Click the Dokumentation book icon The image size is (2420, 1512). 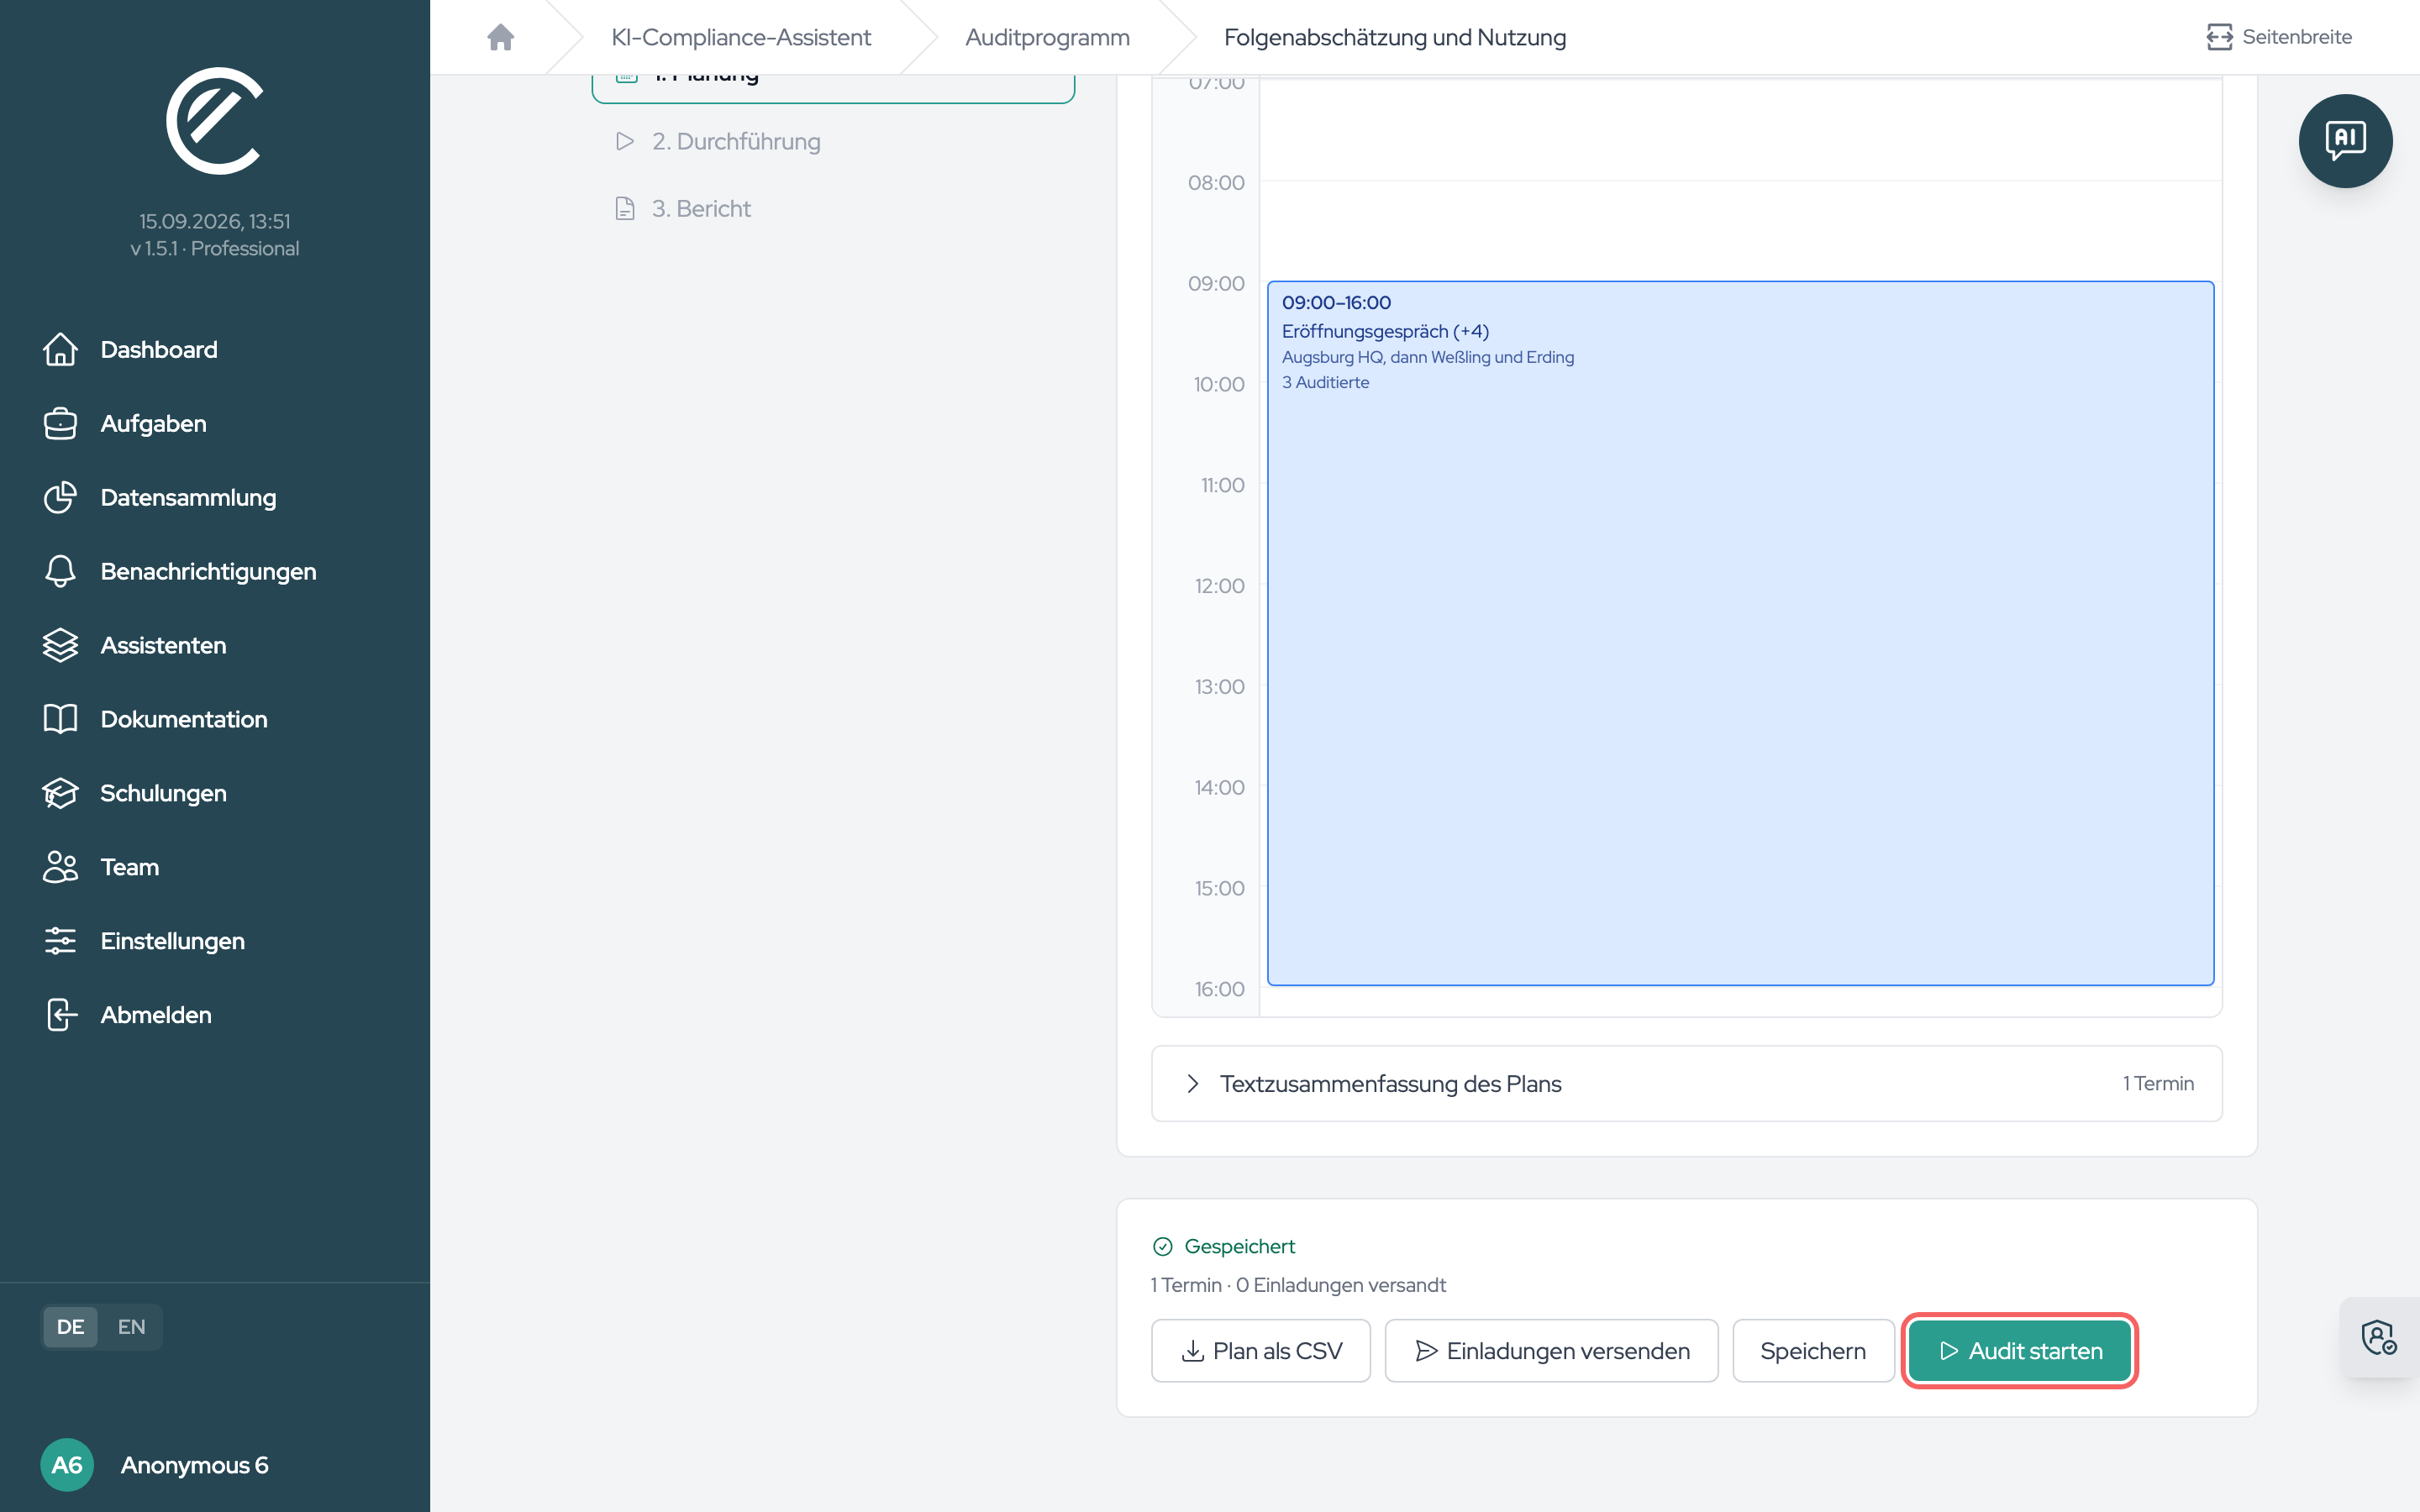60,719
